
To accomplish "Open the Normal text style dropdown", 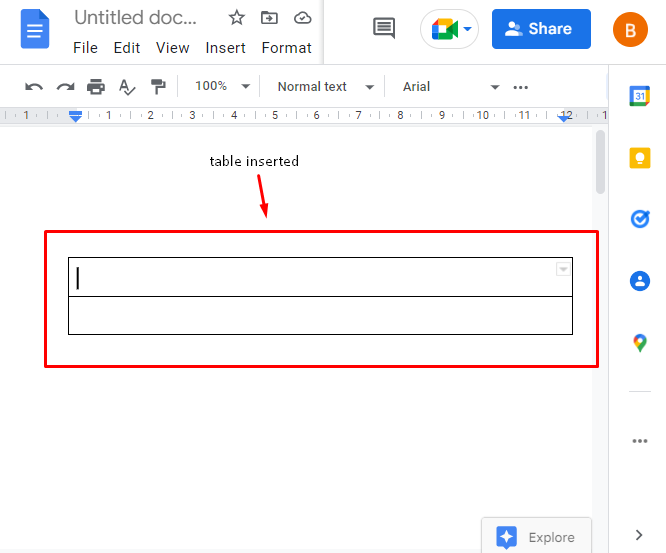I will [326, 87].
